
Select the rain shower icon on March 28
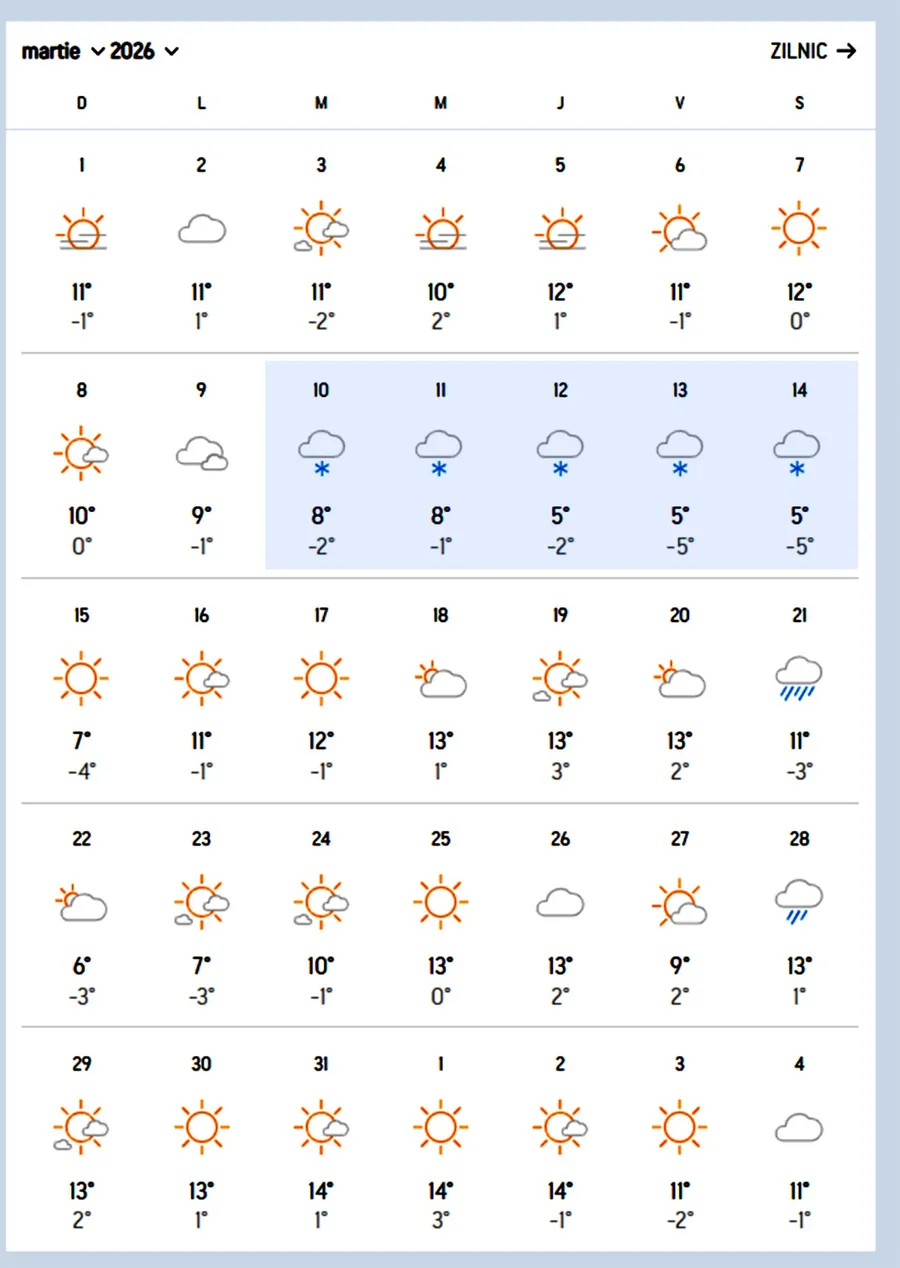[x=799, y=903]
